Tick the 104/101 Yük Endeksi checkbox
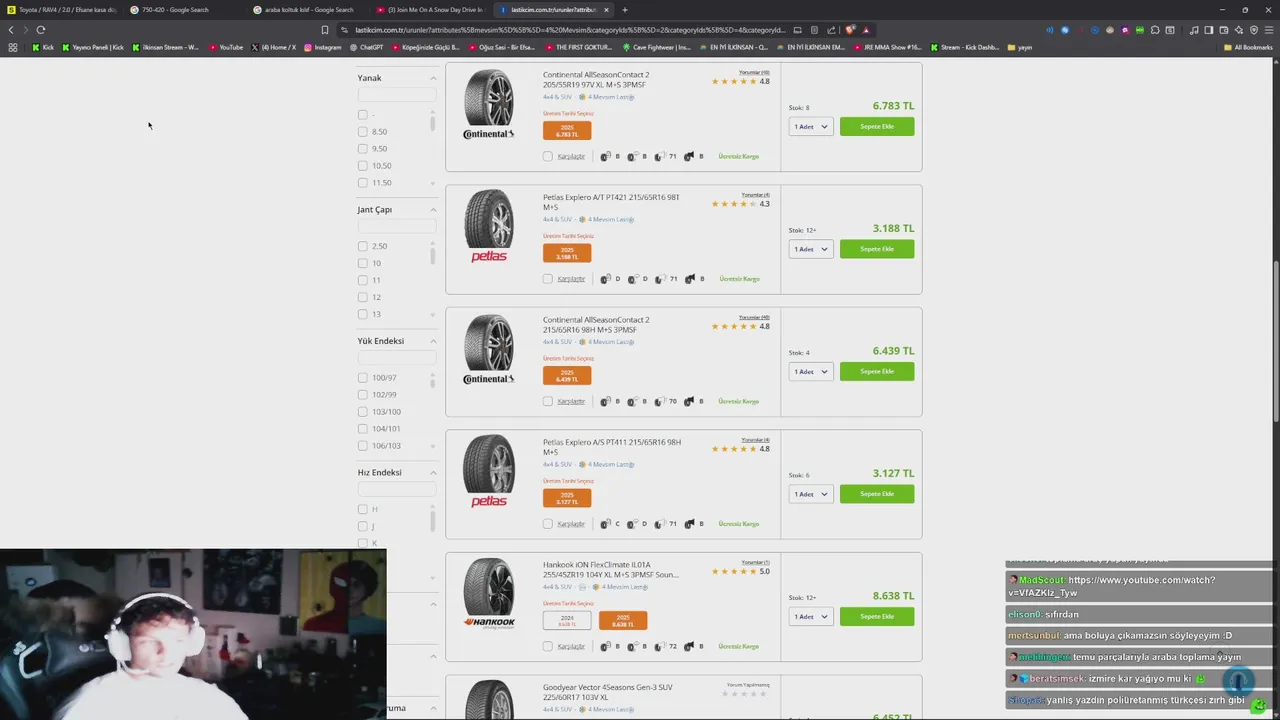Screen dimensions: 1280x720 coord(363,429)
